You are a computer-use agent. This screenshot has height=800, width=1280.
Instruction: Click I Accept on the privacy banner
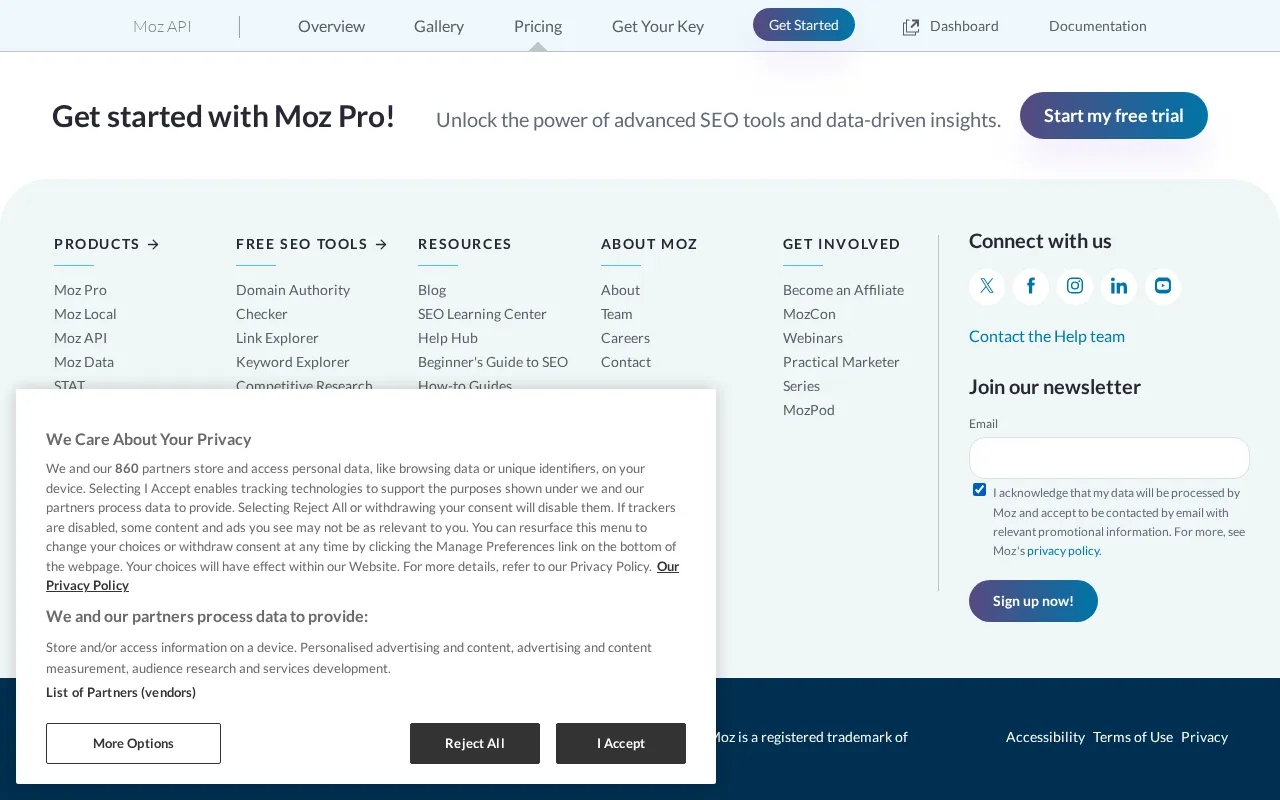tap(621, 743)
